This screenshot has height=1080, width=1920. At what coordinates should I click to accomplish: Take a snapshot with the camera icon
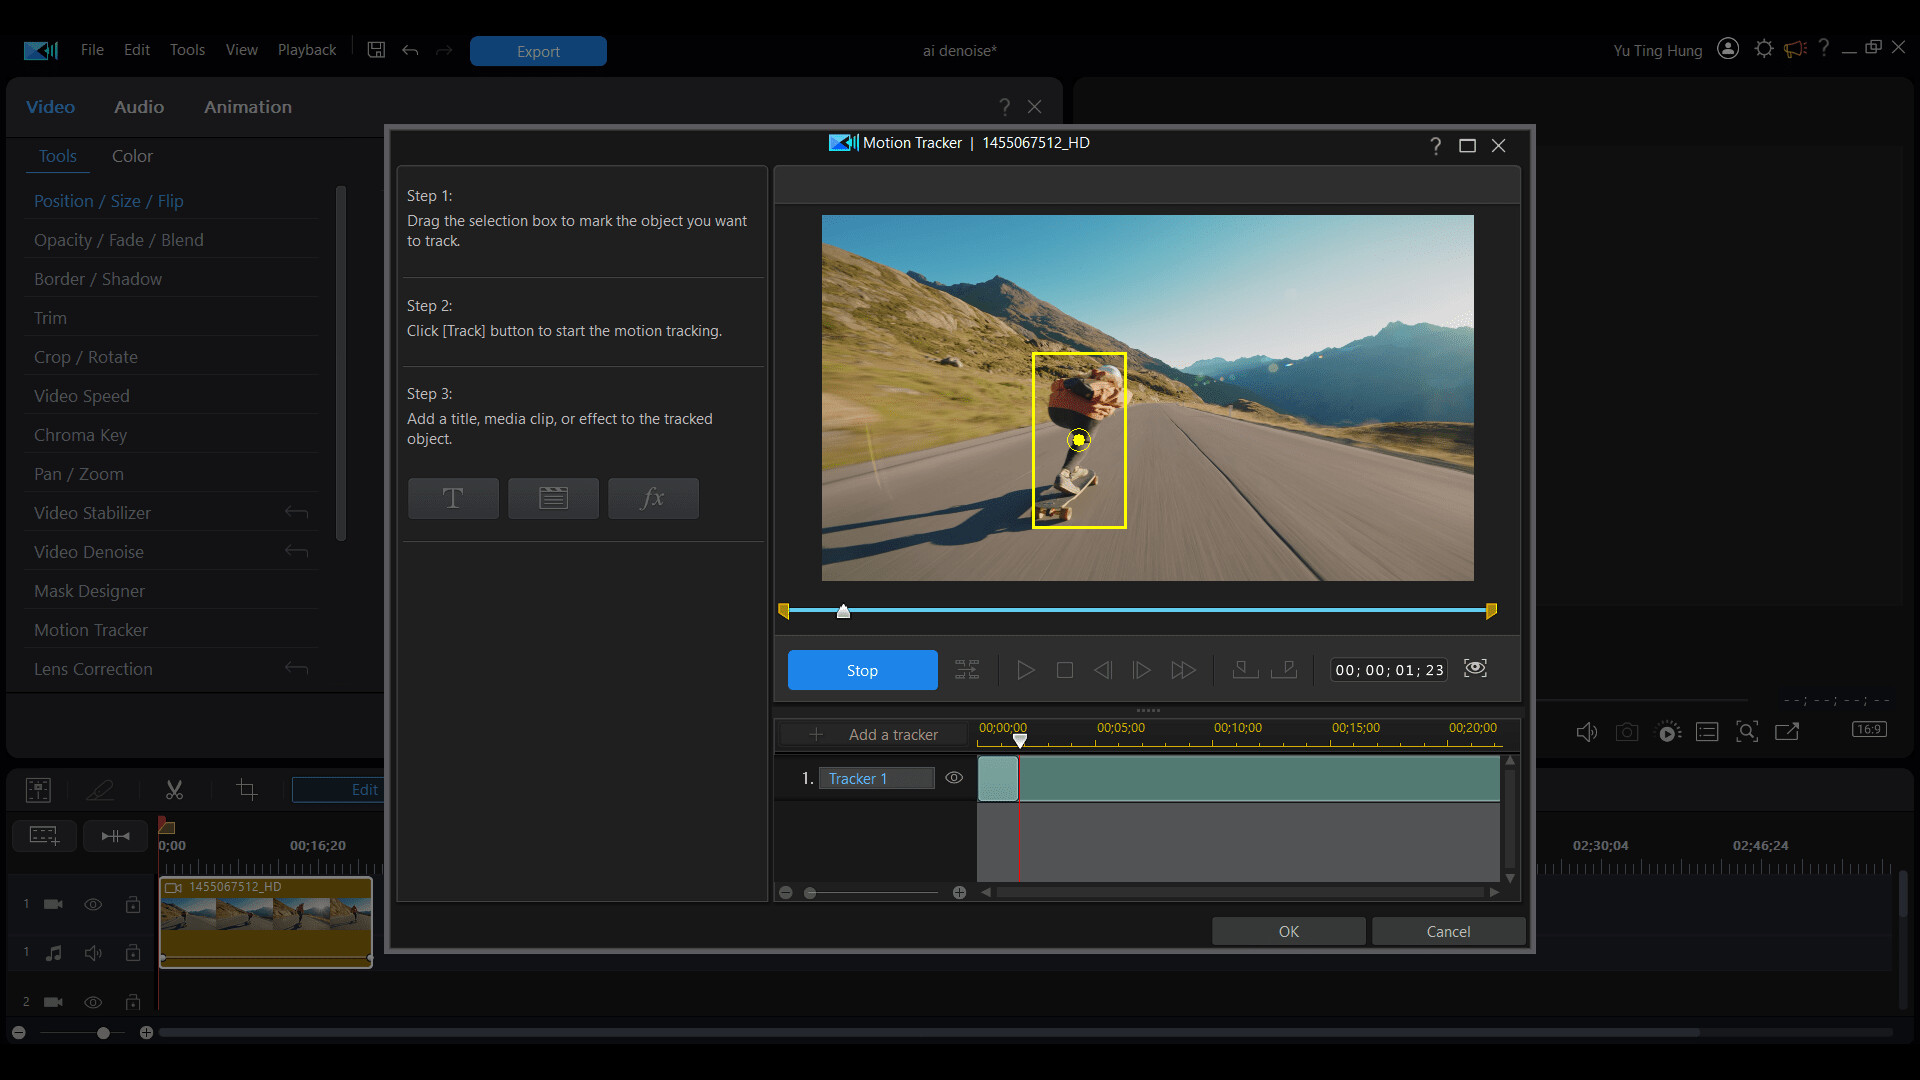(x=1627, y=732)
